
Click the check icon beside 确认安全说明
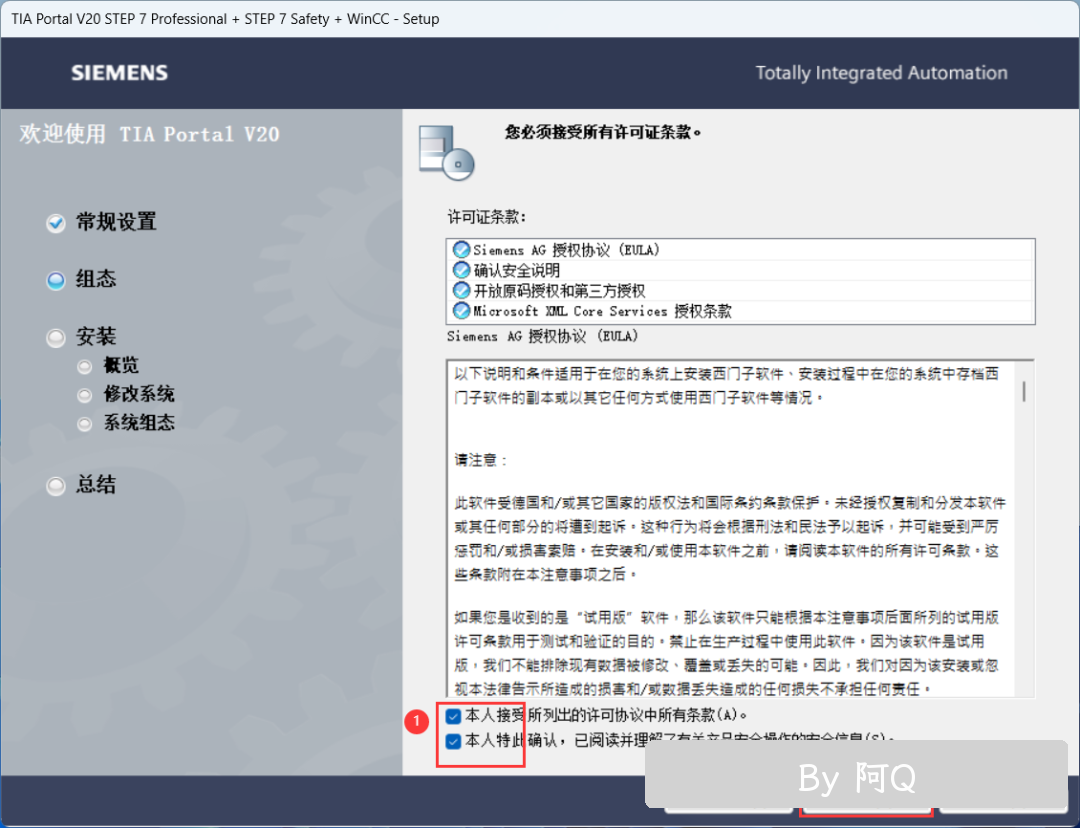(461, 270)
